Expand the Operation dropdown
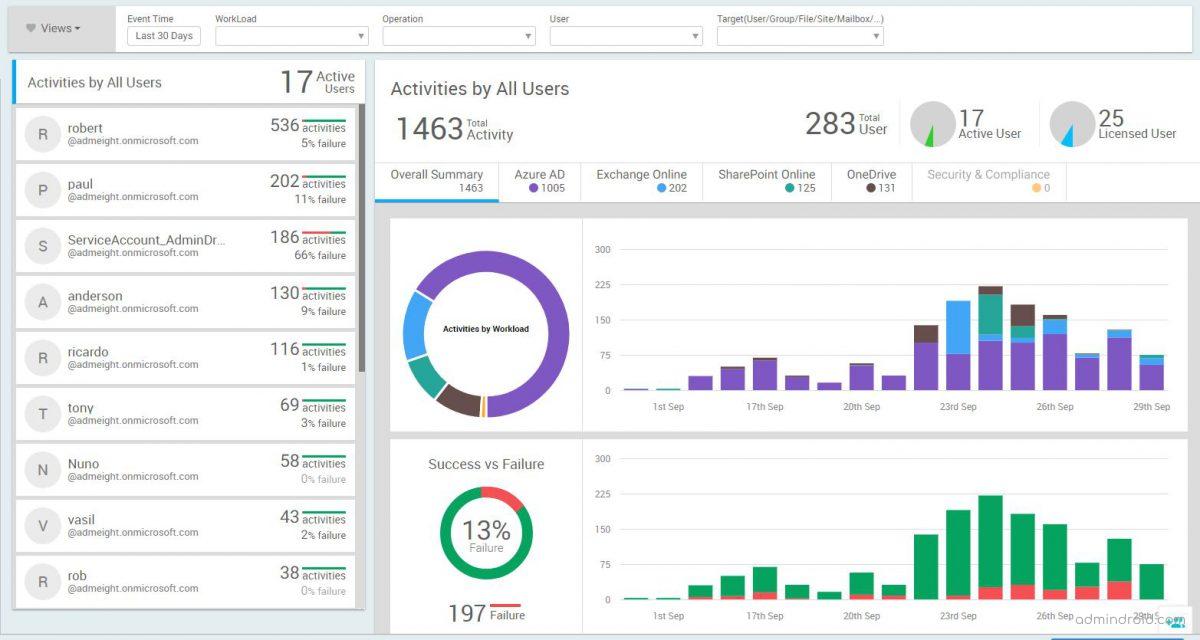Image resolution: width=1200 pixels, height=640 pixels. pyautogui.click(x=459, y=36)
